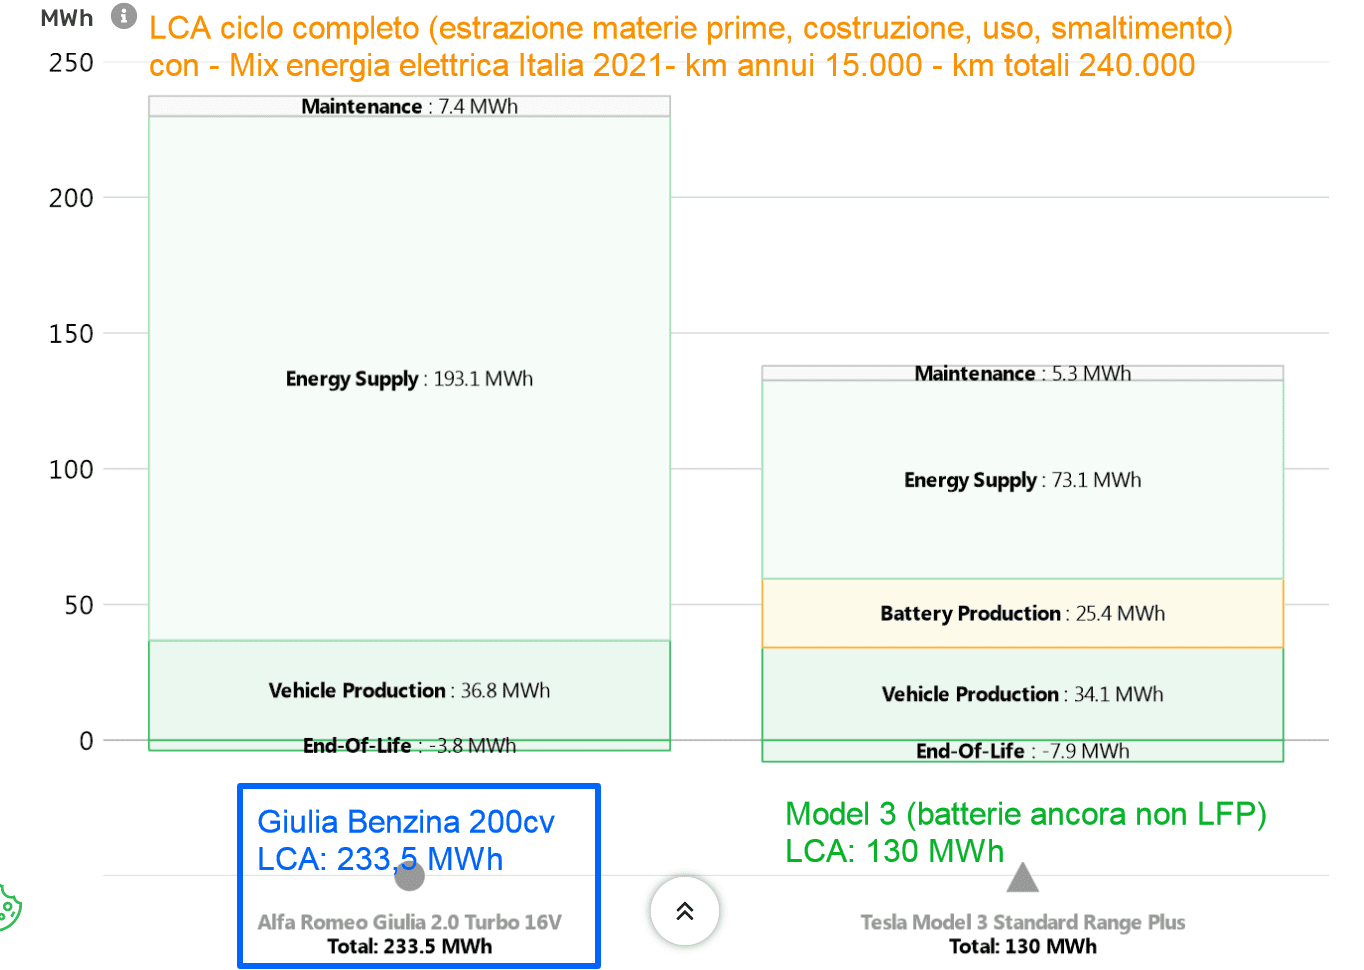
Task: Click the Total: 233.5 MWh text
Action: click(410, 946)
